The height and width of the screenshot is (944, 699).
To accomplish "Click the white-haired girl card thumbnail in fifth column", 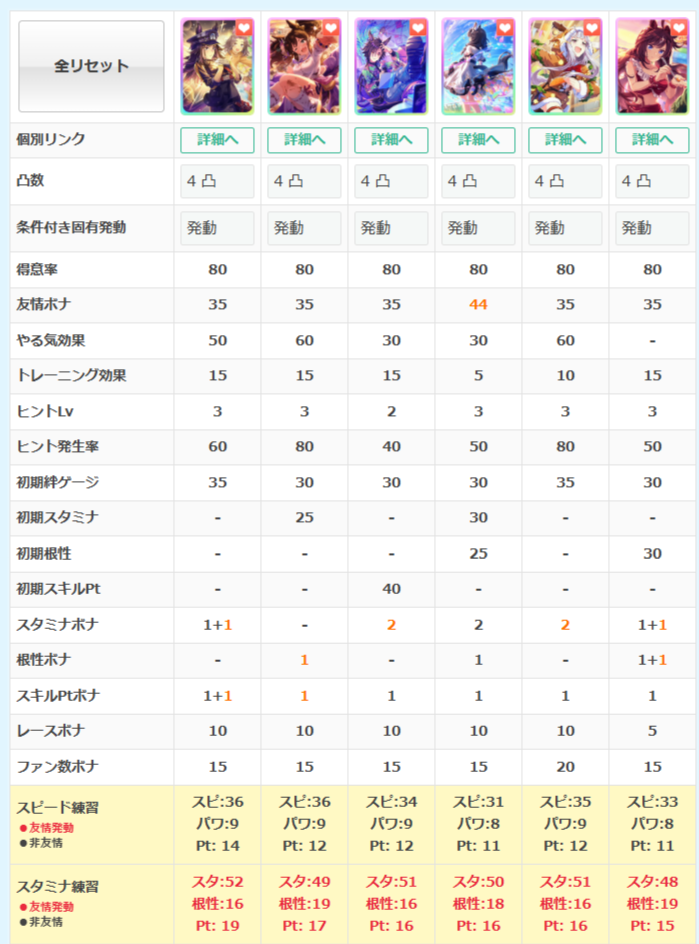I will coord(565,67).
